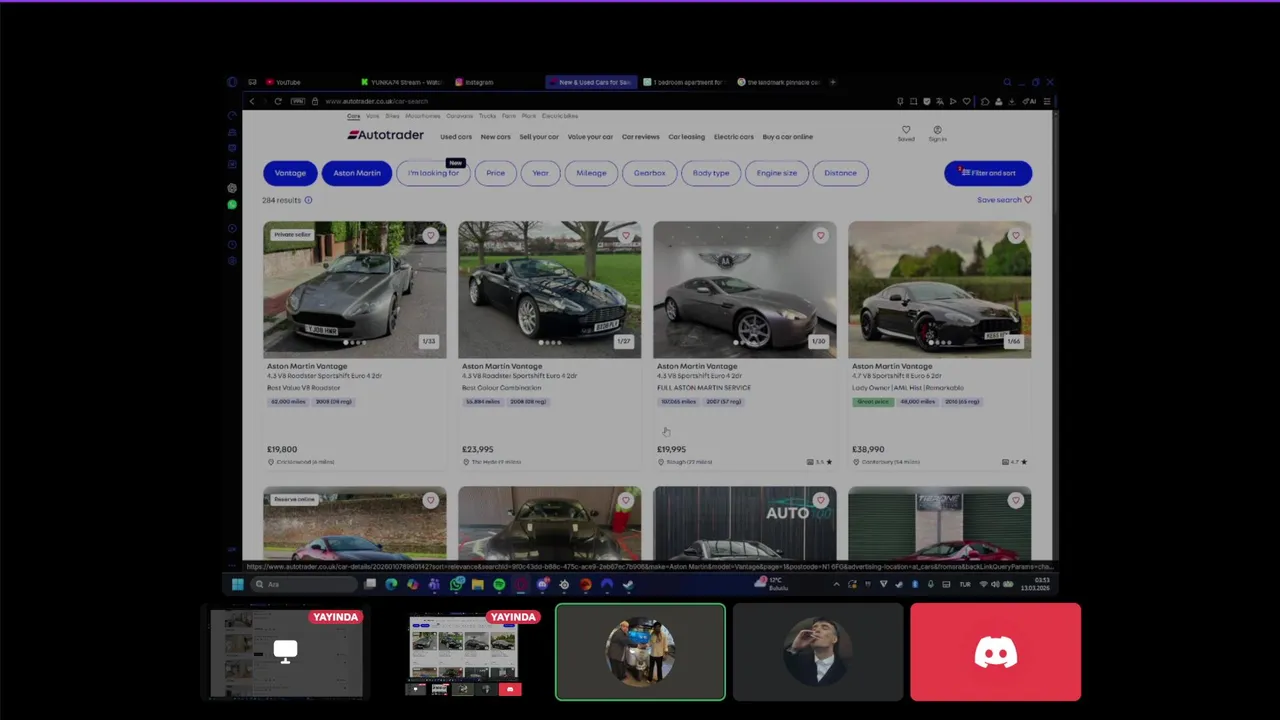Select the participant tile with drinking avatar
Viewport: 1280px width, 720px height.
tap(818, 652)
